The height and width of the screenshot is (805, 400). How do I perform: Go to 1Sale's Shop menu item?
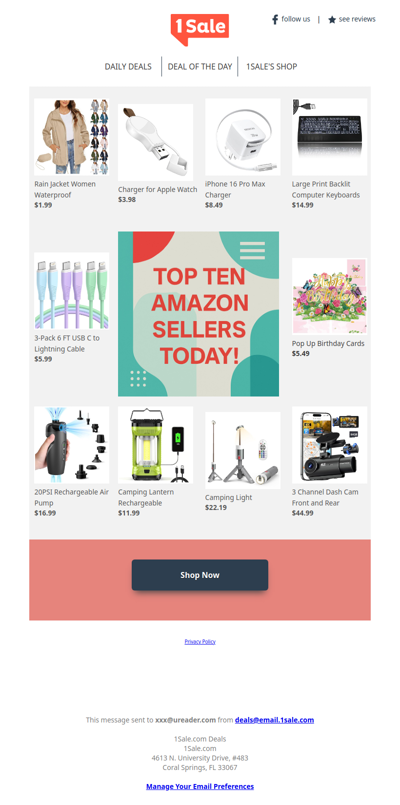(x=271, y=67)
